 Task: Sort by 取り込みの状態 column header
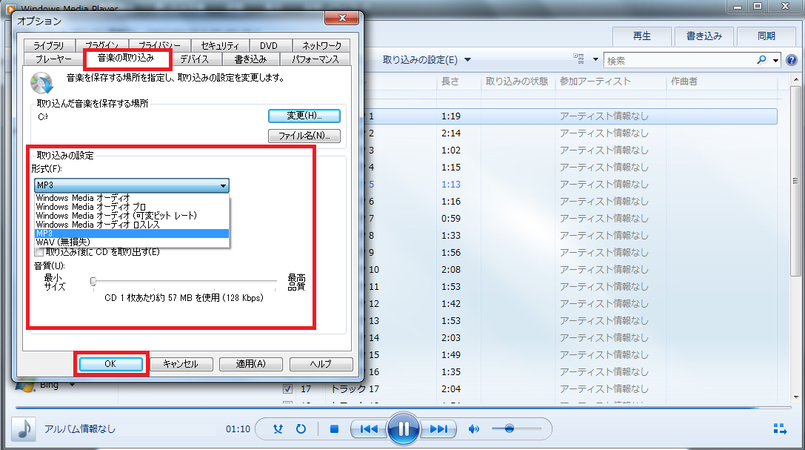click(517, 81)
